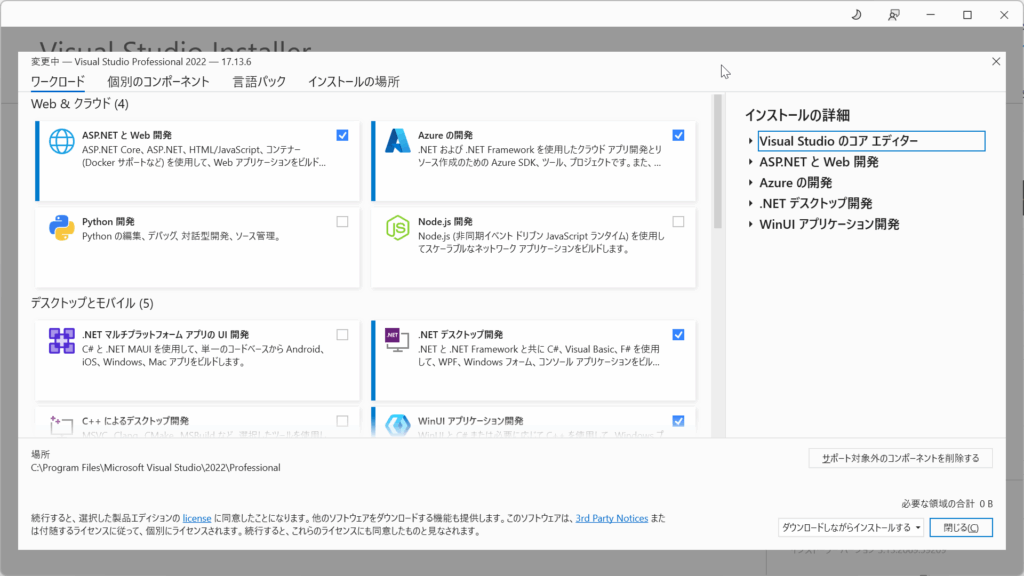Open the license link

[197, 519]
